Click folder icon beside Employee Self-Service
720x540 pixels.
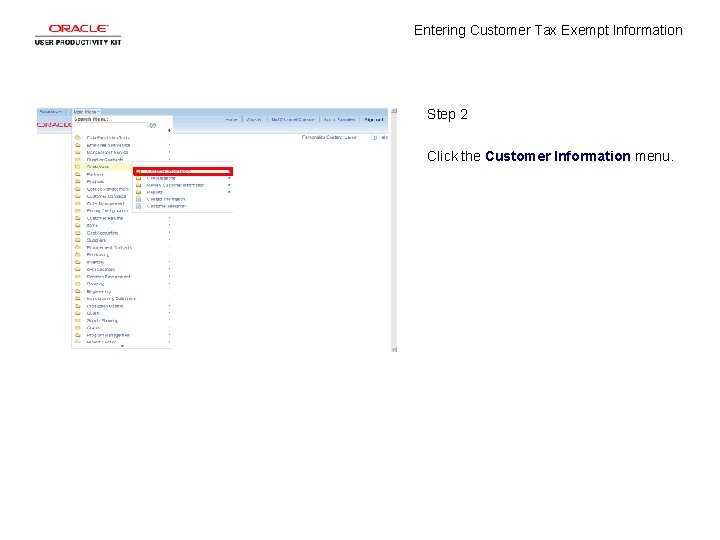(78, 145)
